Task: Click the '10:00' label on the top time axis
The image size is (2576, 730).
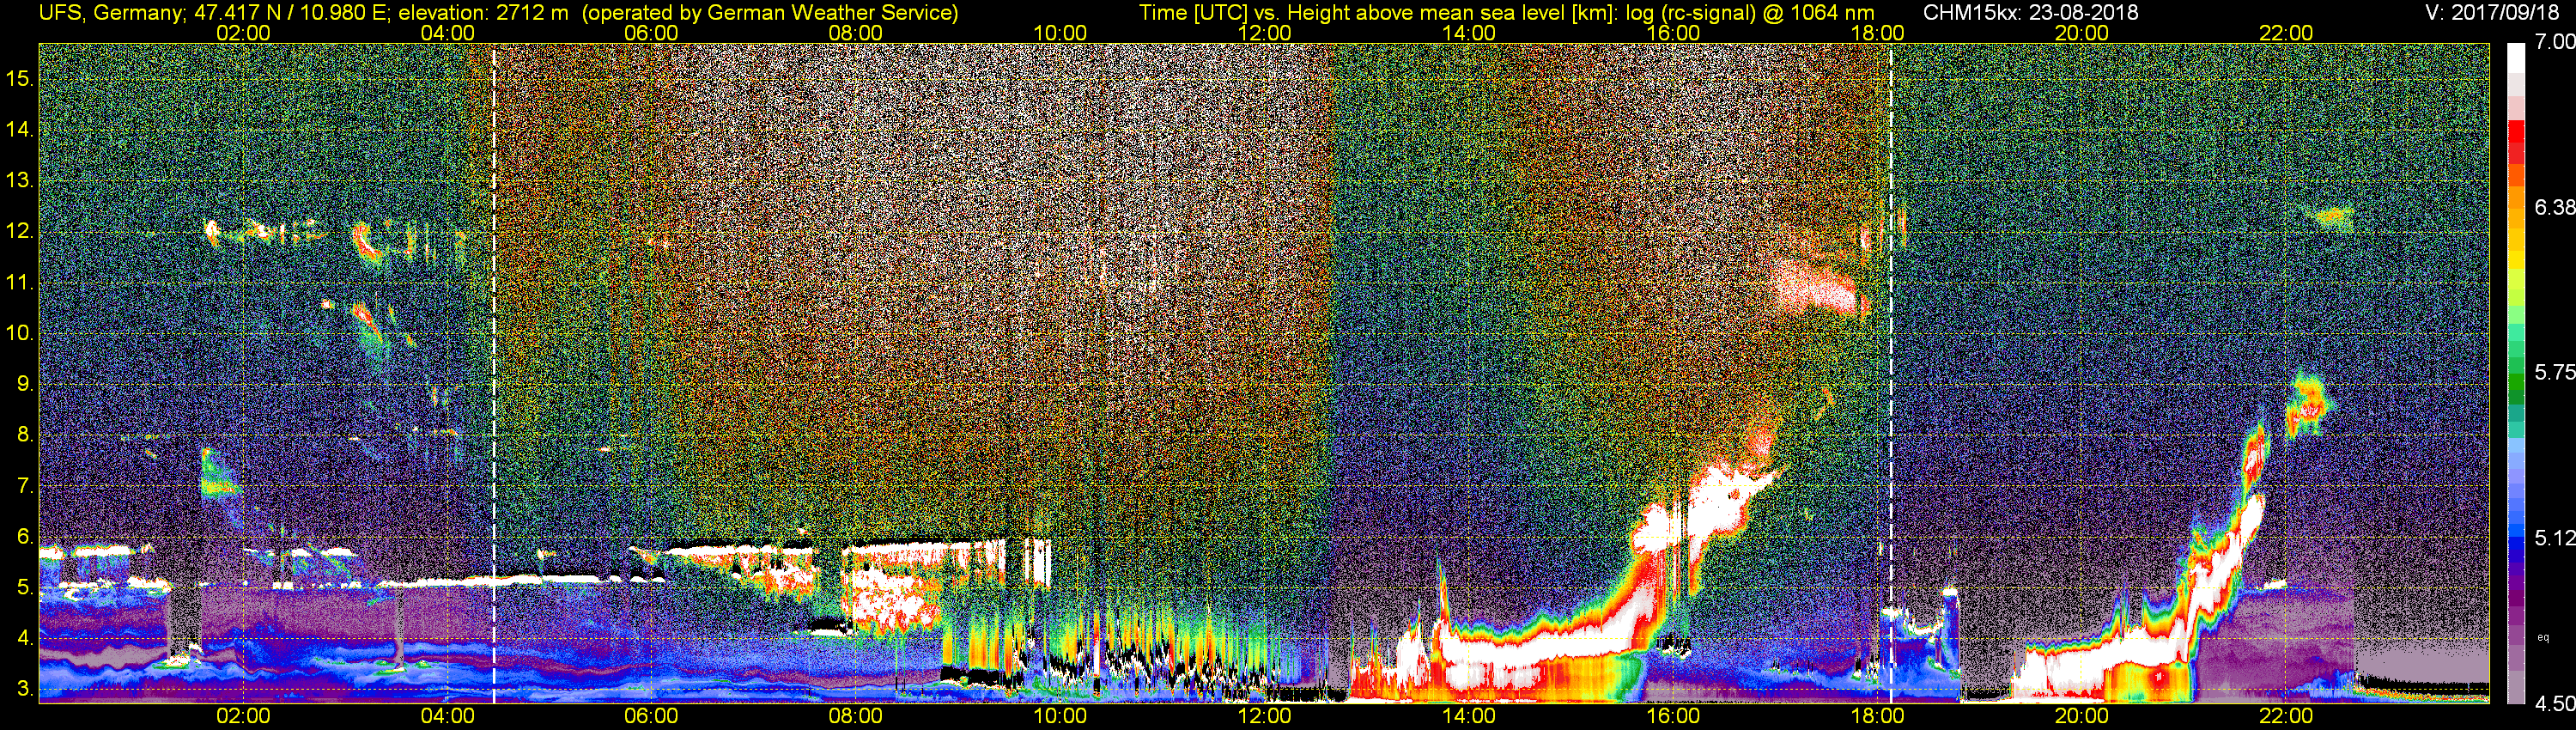Action: pyautogui.click(x=1060, y=33)
